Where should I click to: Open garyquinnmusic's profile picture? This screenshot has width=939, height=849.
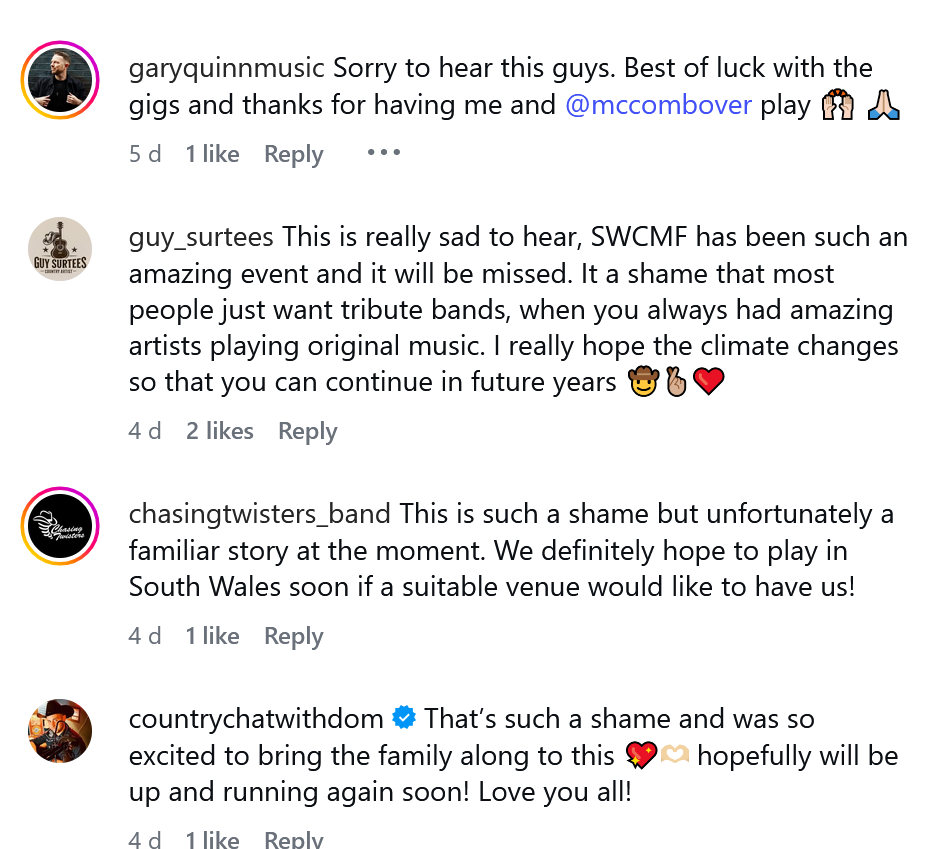click(60, 80)
